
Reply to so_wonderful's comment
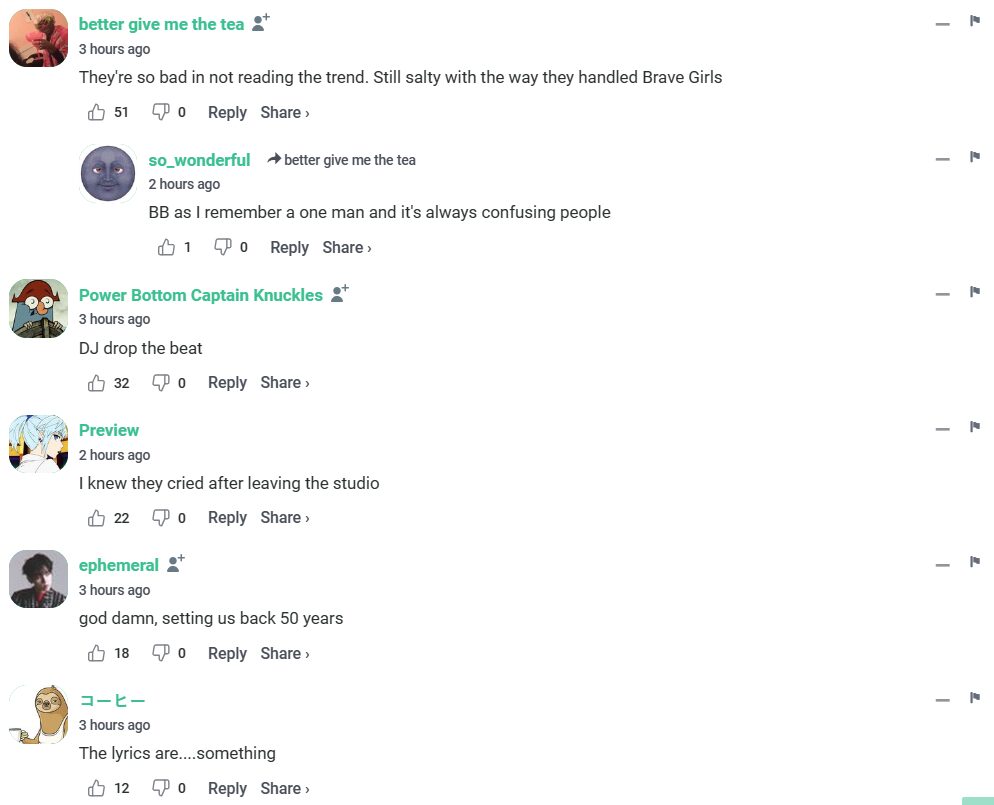(x=289, y=248)
